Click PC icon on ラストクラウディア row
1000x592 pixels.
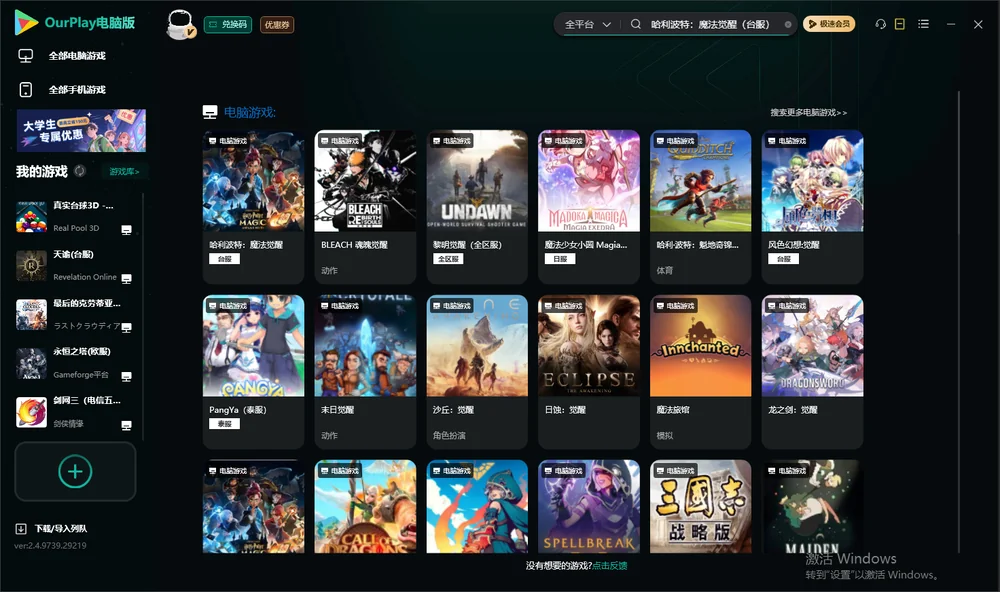(126, 328)
